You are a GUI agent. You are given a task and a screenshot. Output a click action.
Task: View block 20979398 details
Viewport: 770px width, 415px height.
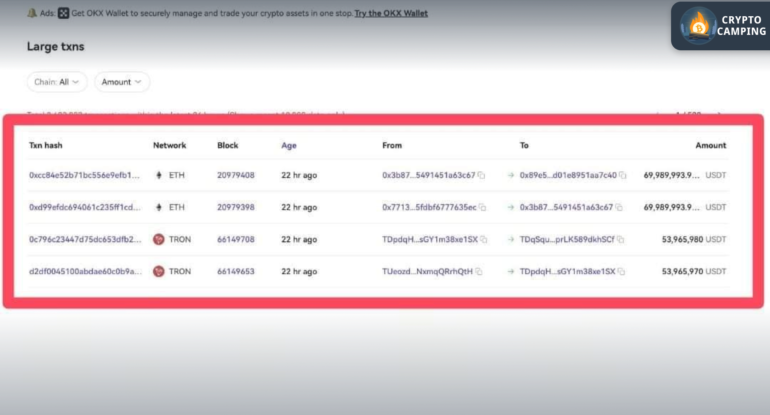coord(235,208)
